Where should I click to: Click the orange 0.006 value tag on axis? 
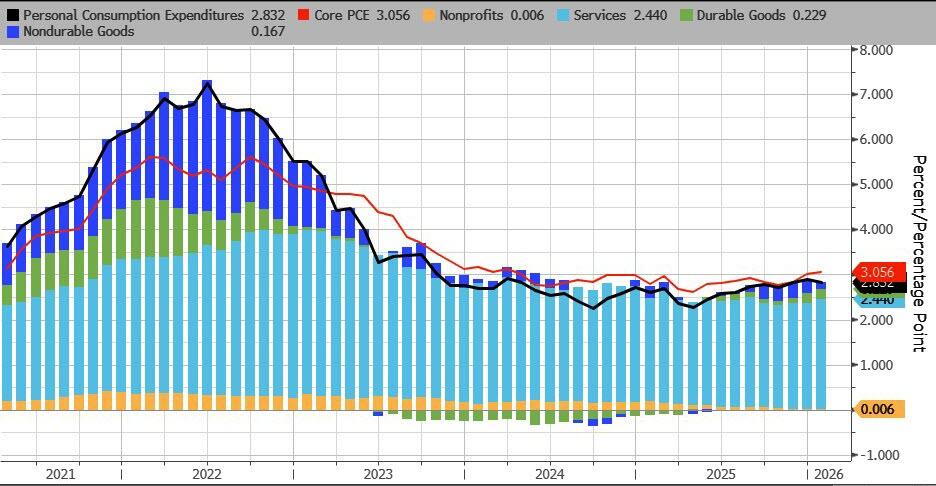click(x=877, y=408)
